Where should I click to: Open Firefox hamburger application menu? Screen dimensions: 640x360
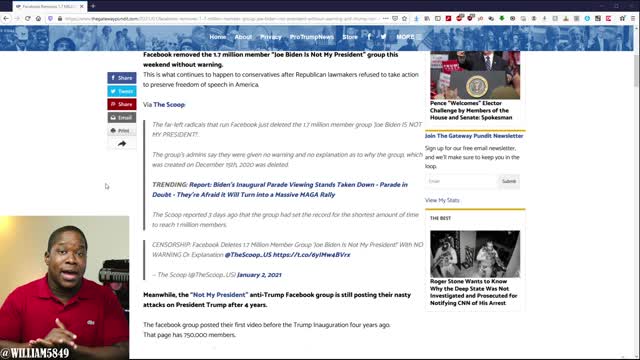pyautogui.click(x=633, y=18)
